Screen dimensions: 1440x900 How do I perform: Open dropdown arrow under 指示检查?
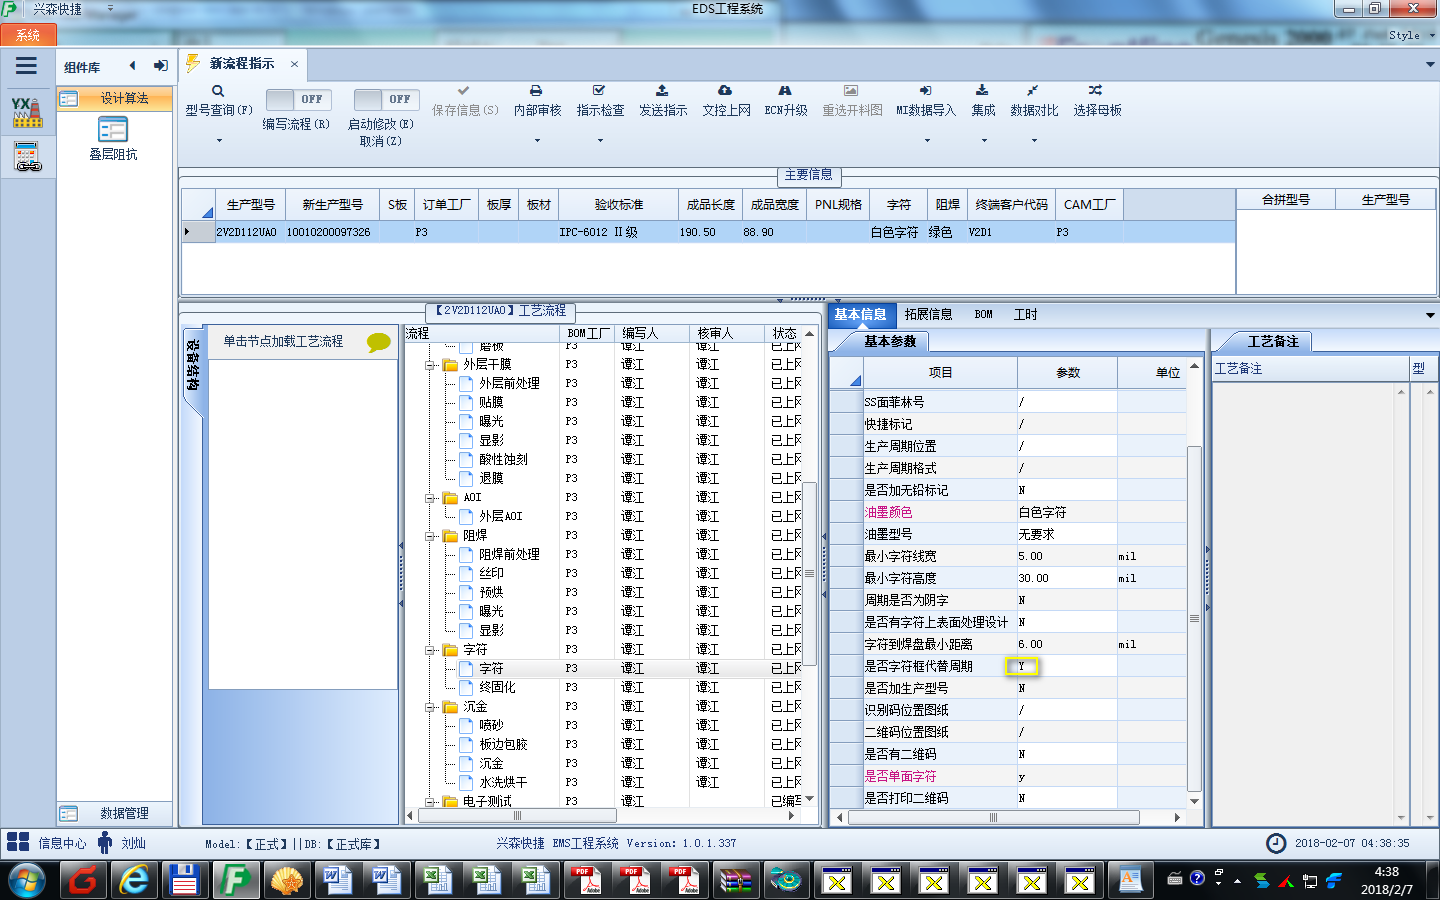600,141
